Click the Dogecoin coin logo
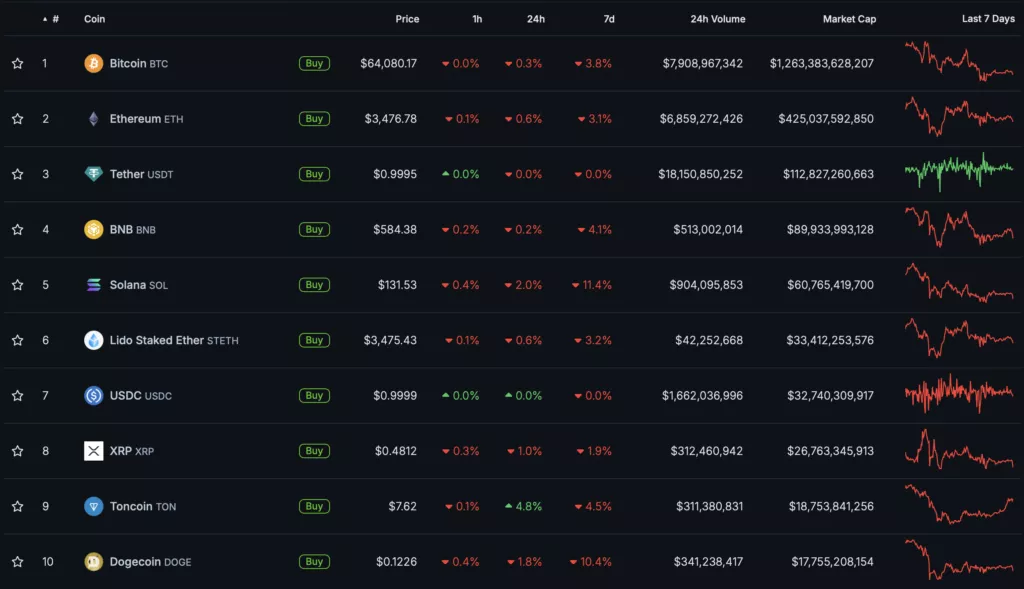Viewport: 1024px width, 589px height. tap(93, 562)
